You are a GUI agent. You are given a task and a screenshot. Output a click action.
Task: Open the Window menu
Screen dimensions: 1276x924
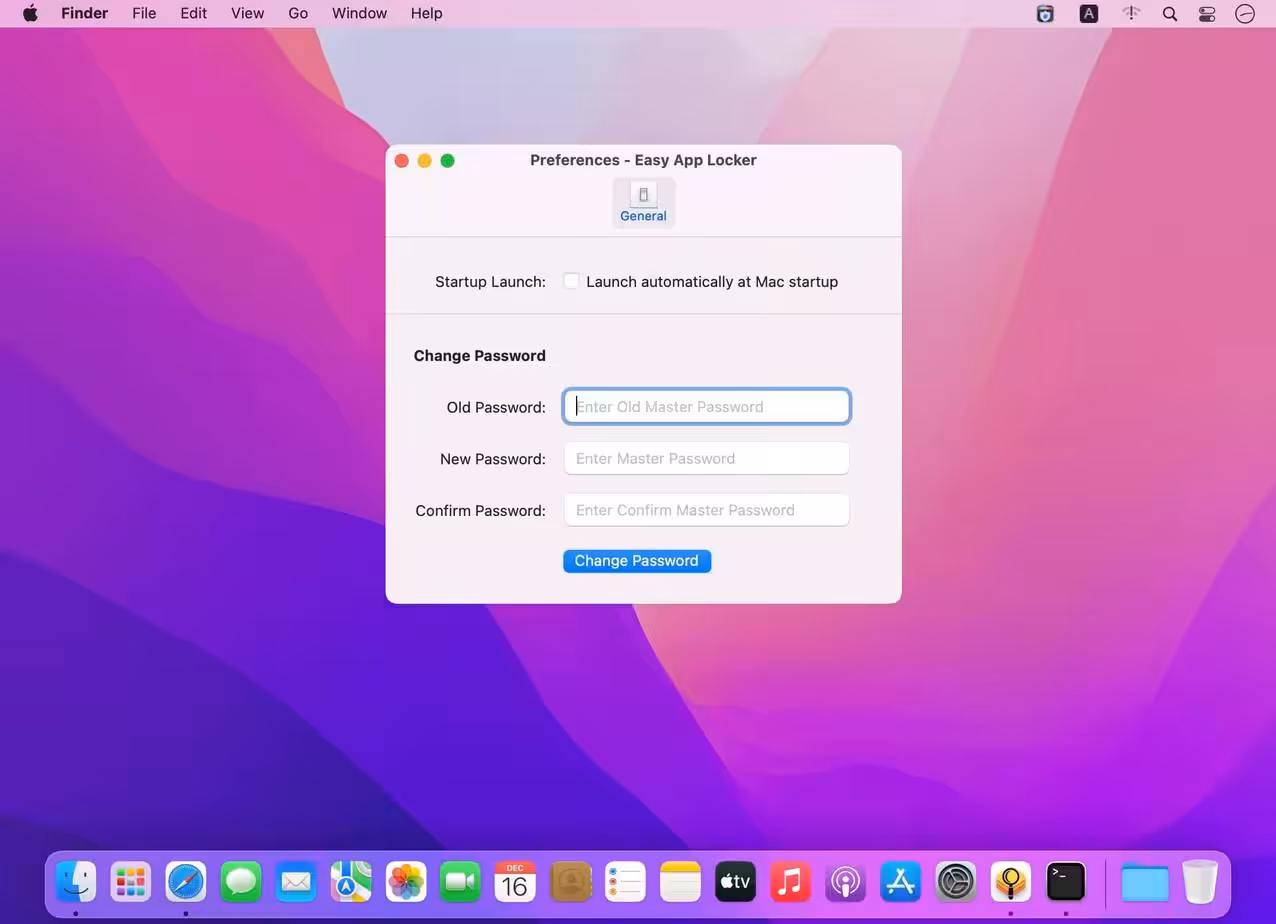pyautogui.click(x=359, y=13)
